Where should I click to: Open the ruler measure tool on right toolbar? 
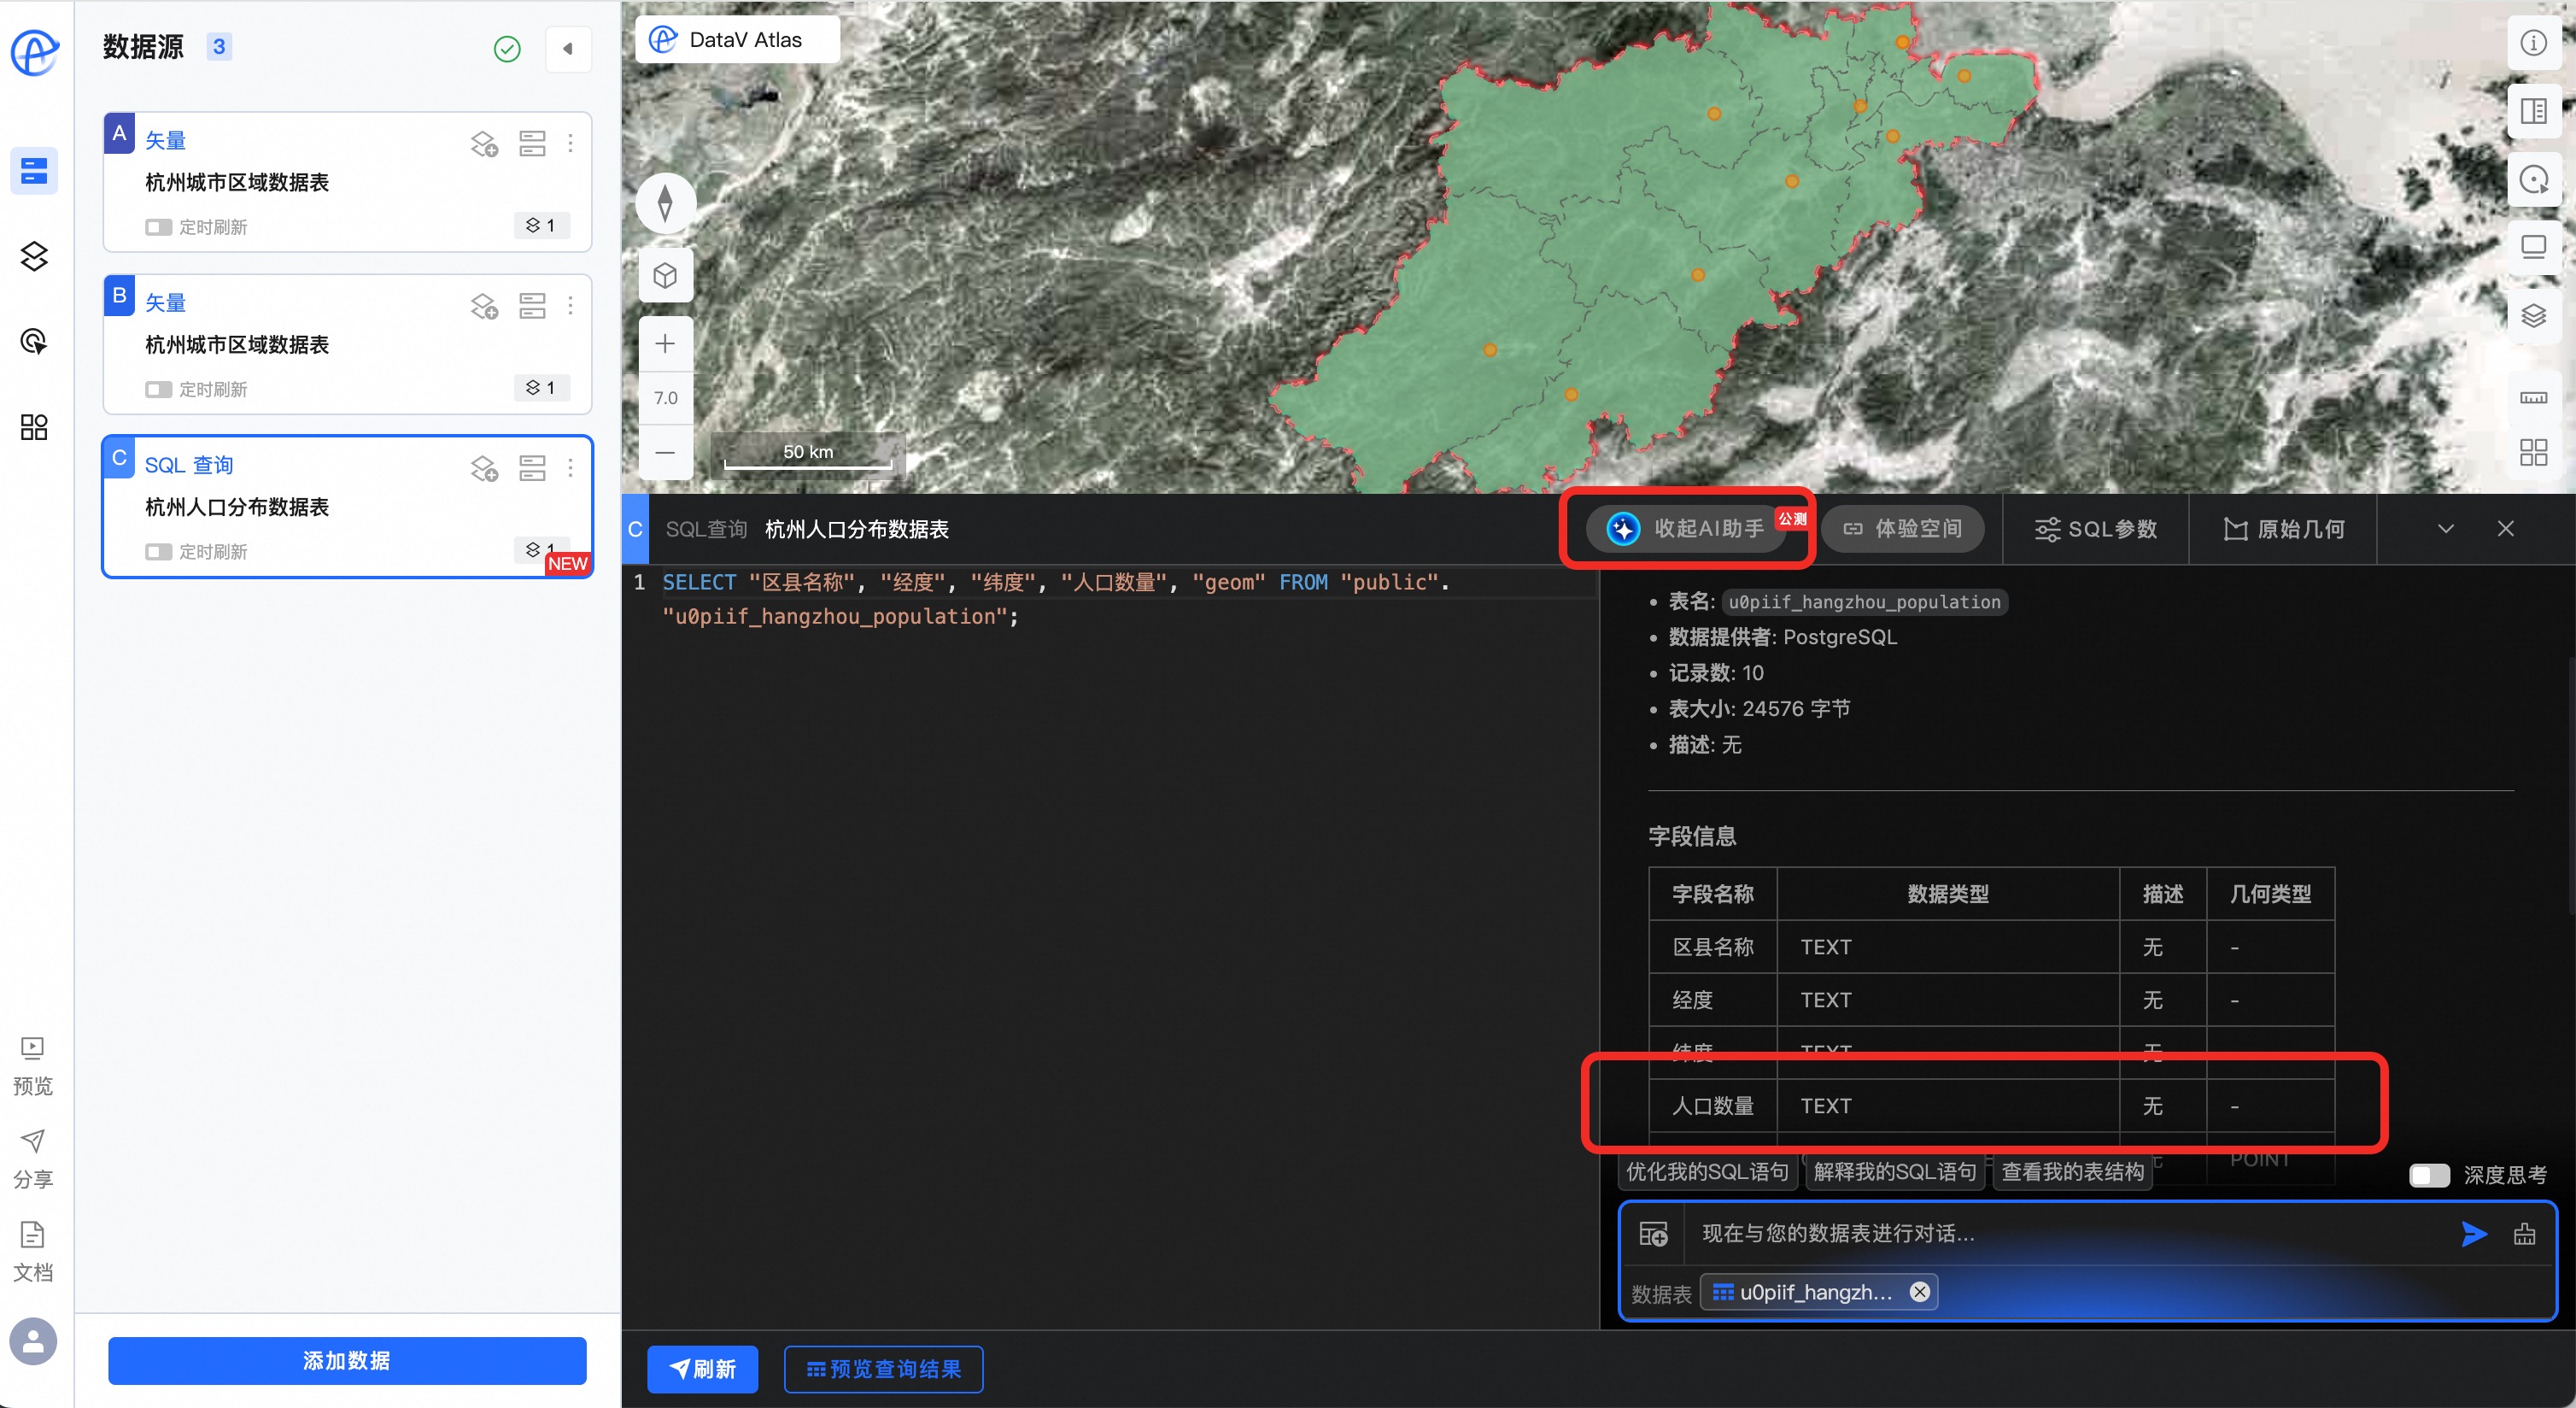pos(2533,397)
